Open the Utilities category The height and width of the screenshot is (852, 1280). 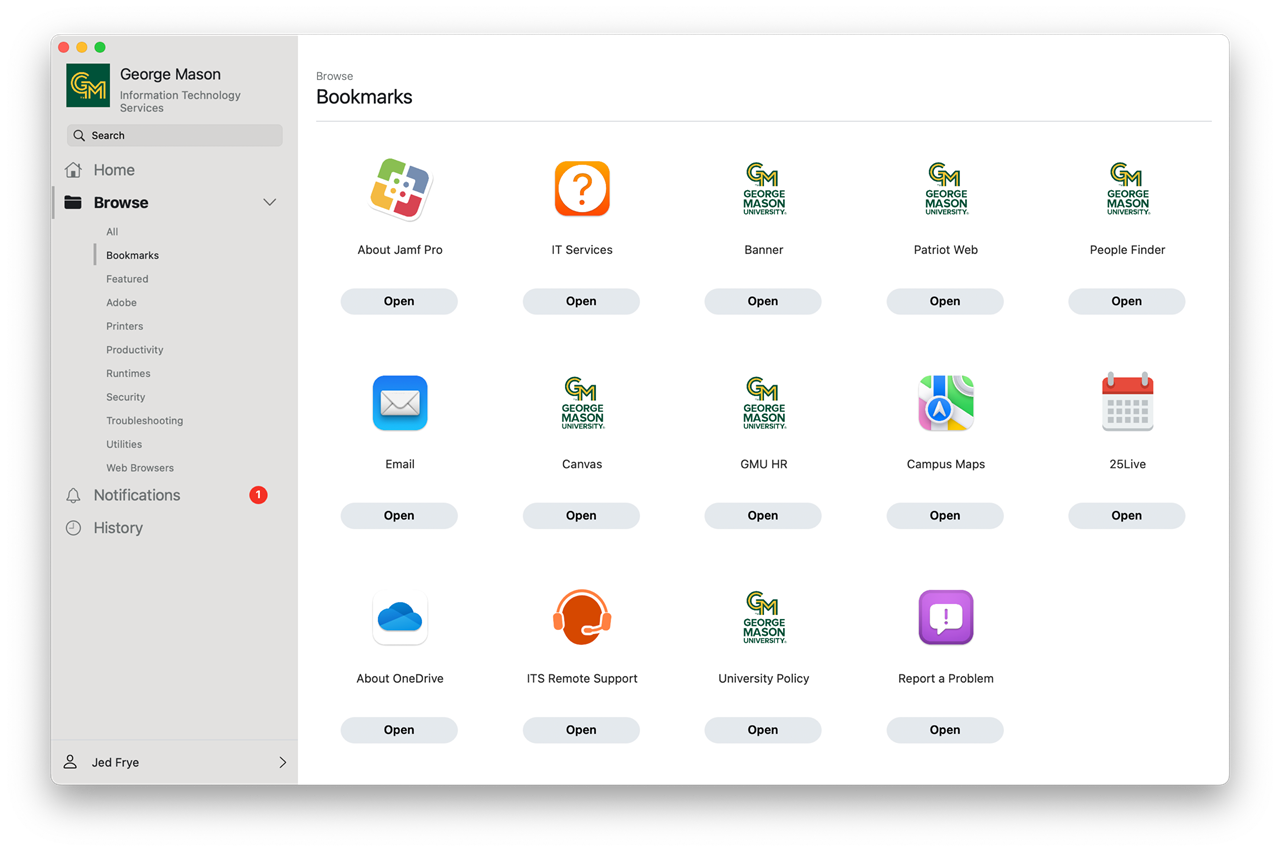point(124,444)
